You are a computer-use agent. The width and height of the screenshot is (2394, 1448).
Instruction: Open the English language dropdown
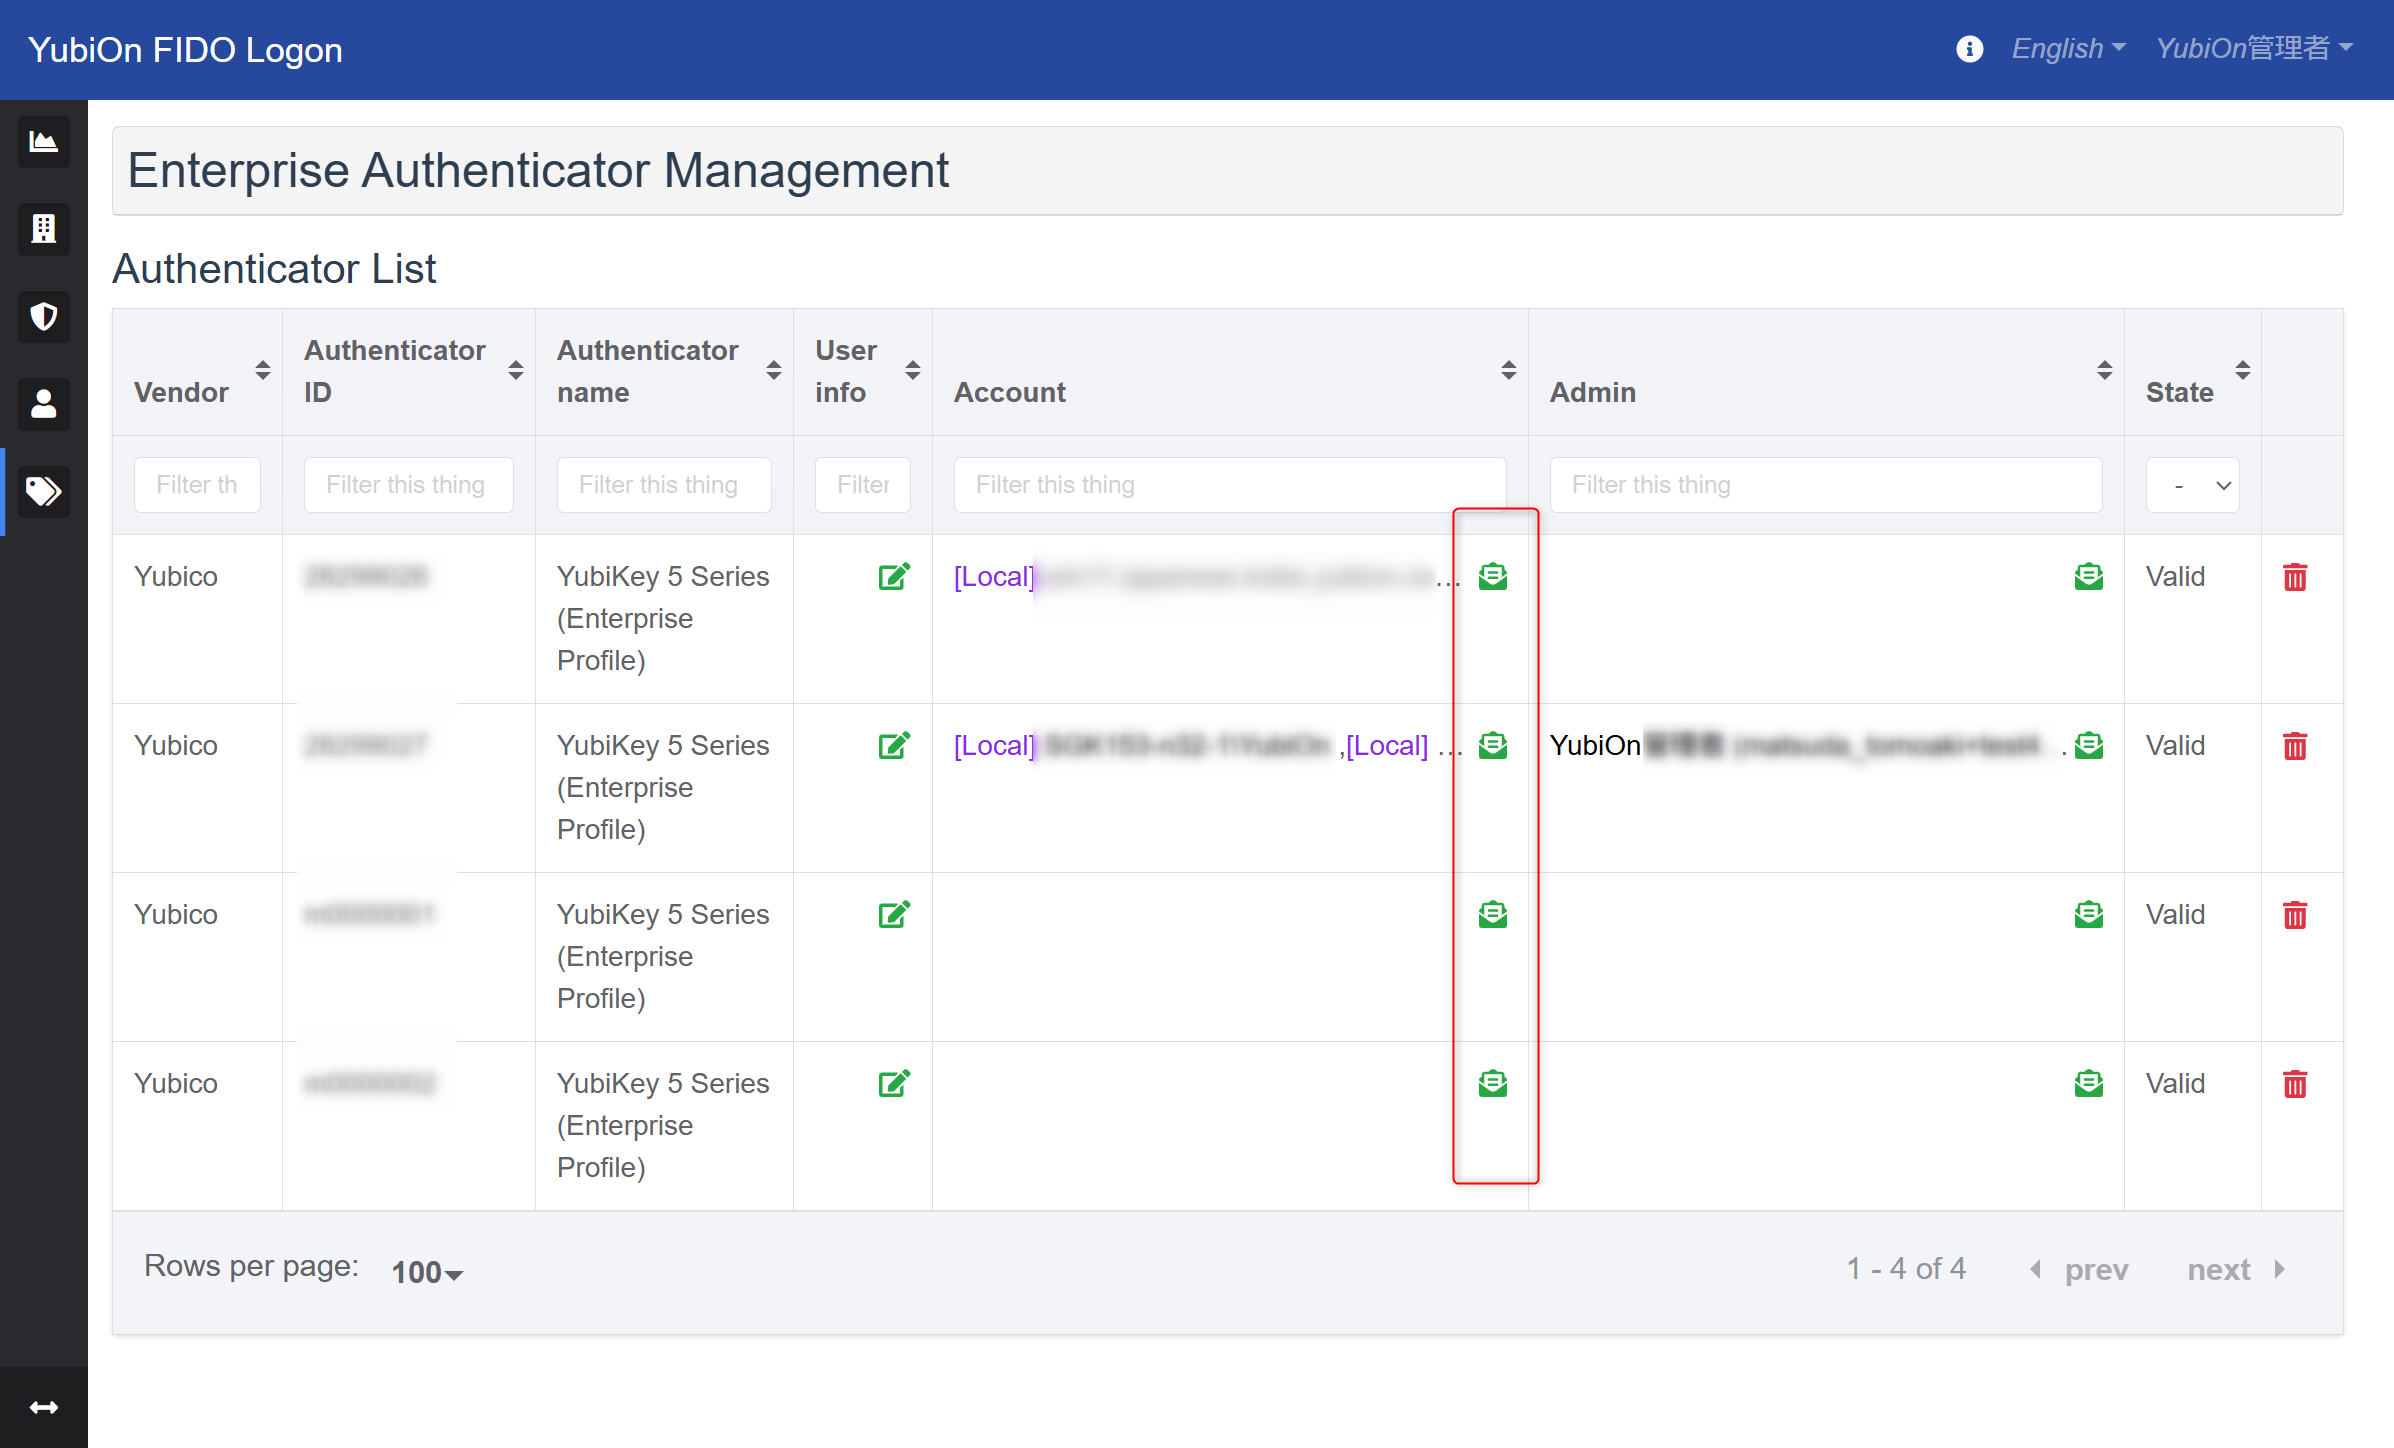coord(2068,48)
